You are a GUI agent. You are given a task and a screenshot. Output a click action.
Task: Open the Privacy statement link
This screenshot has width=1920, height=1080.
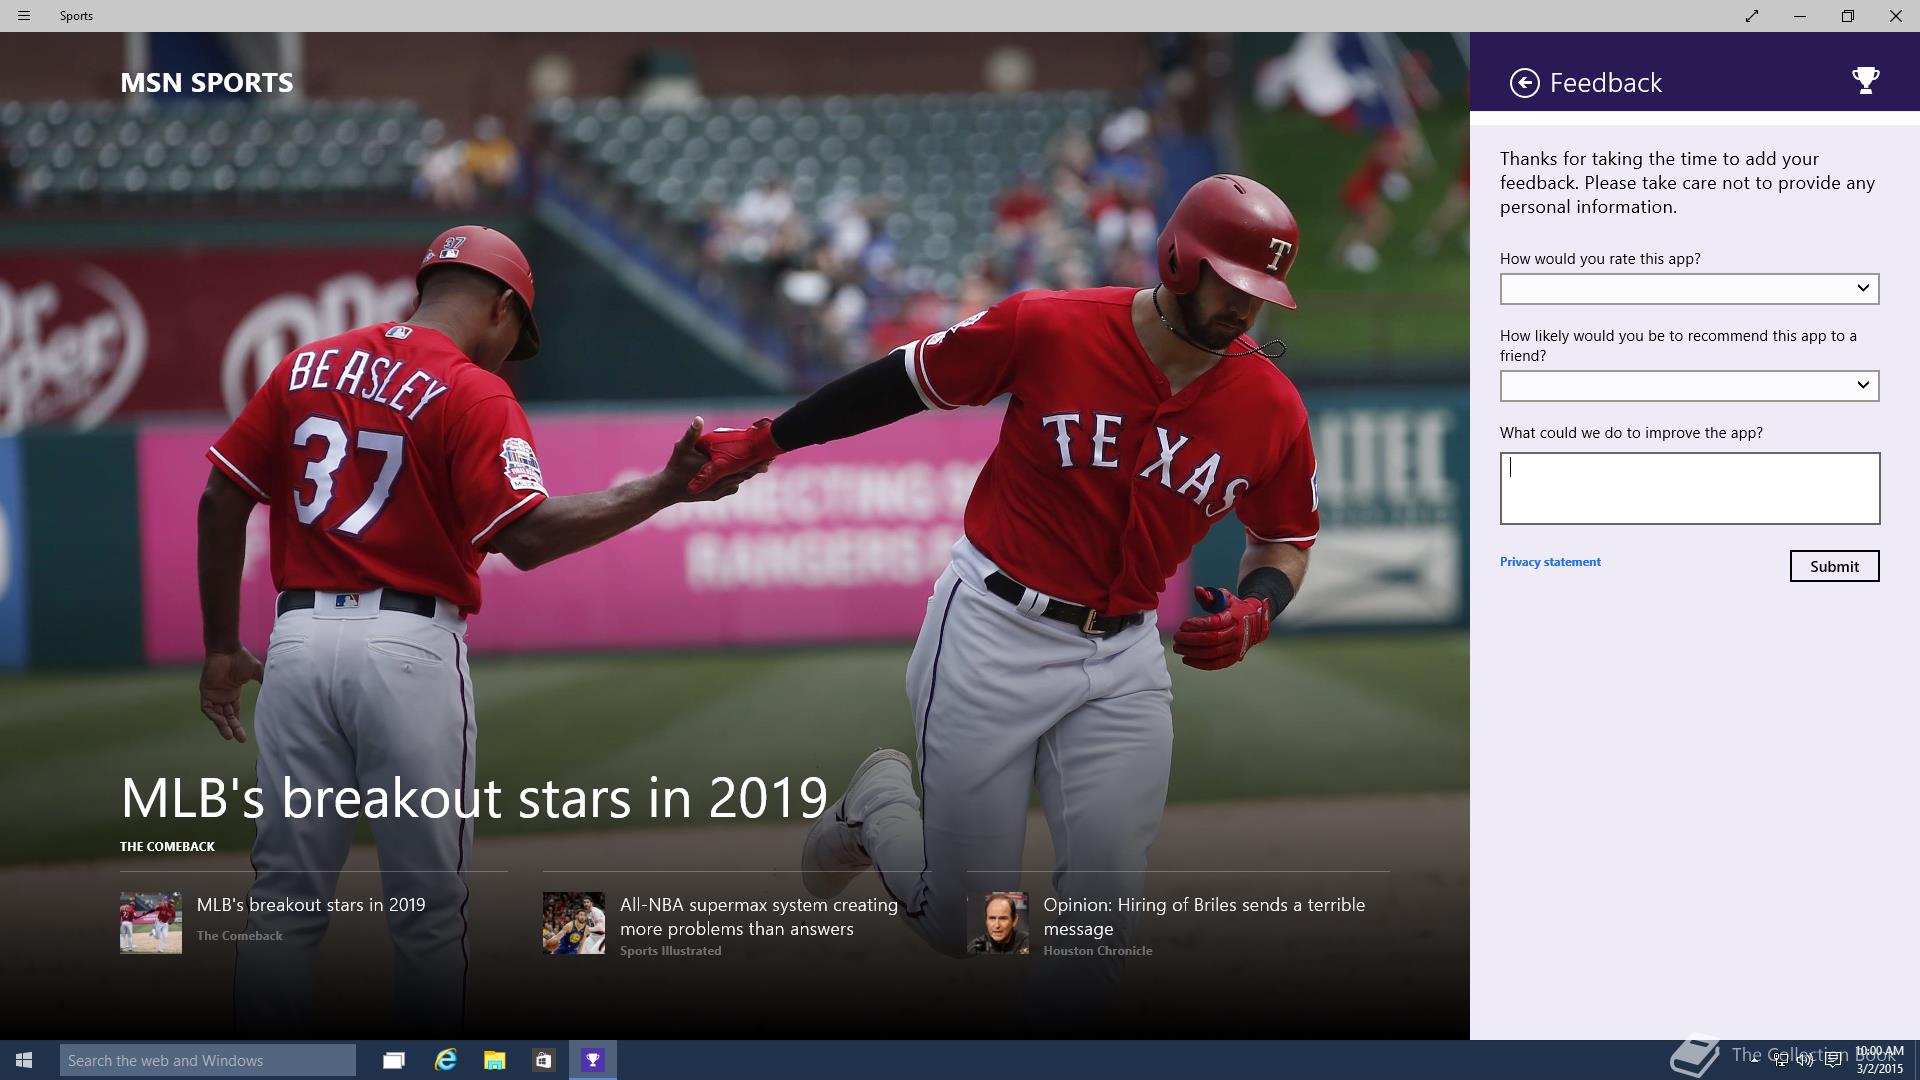(1550, 562)
